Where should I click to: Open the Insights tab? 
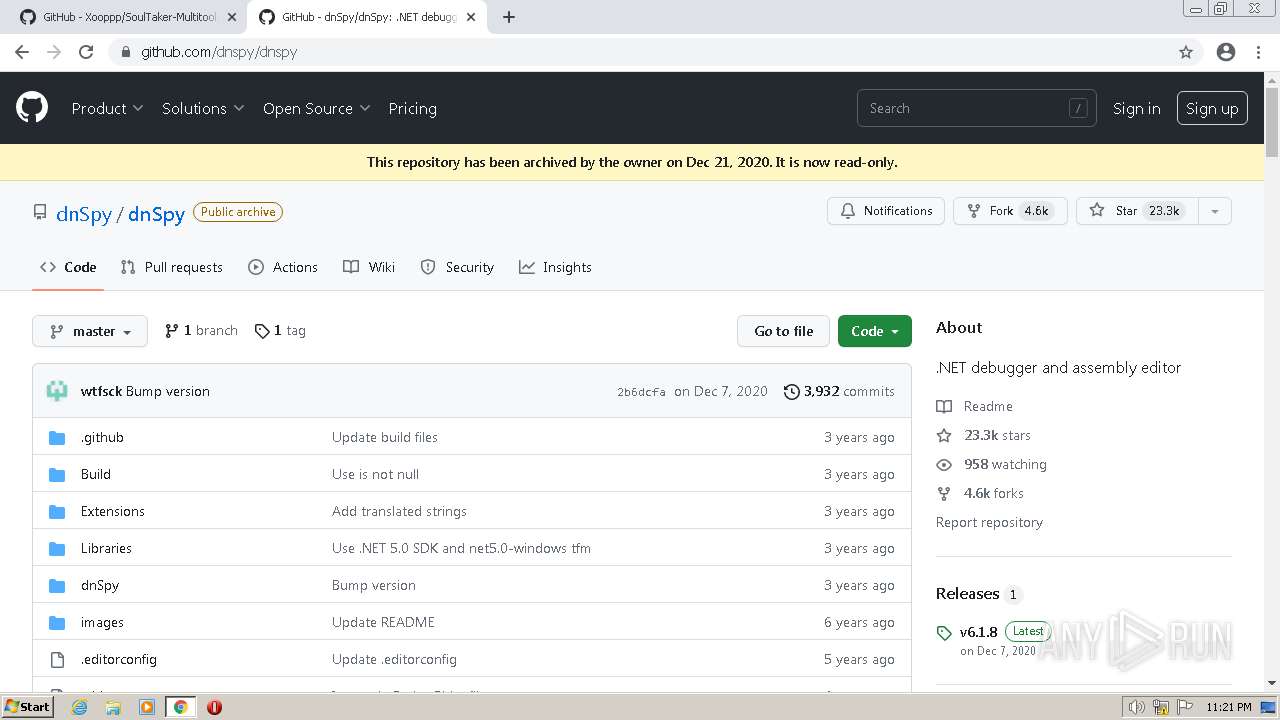[x=555, y=267]
